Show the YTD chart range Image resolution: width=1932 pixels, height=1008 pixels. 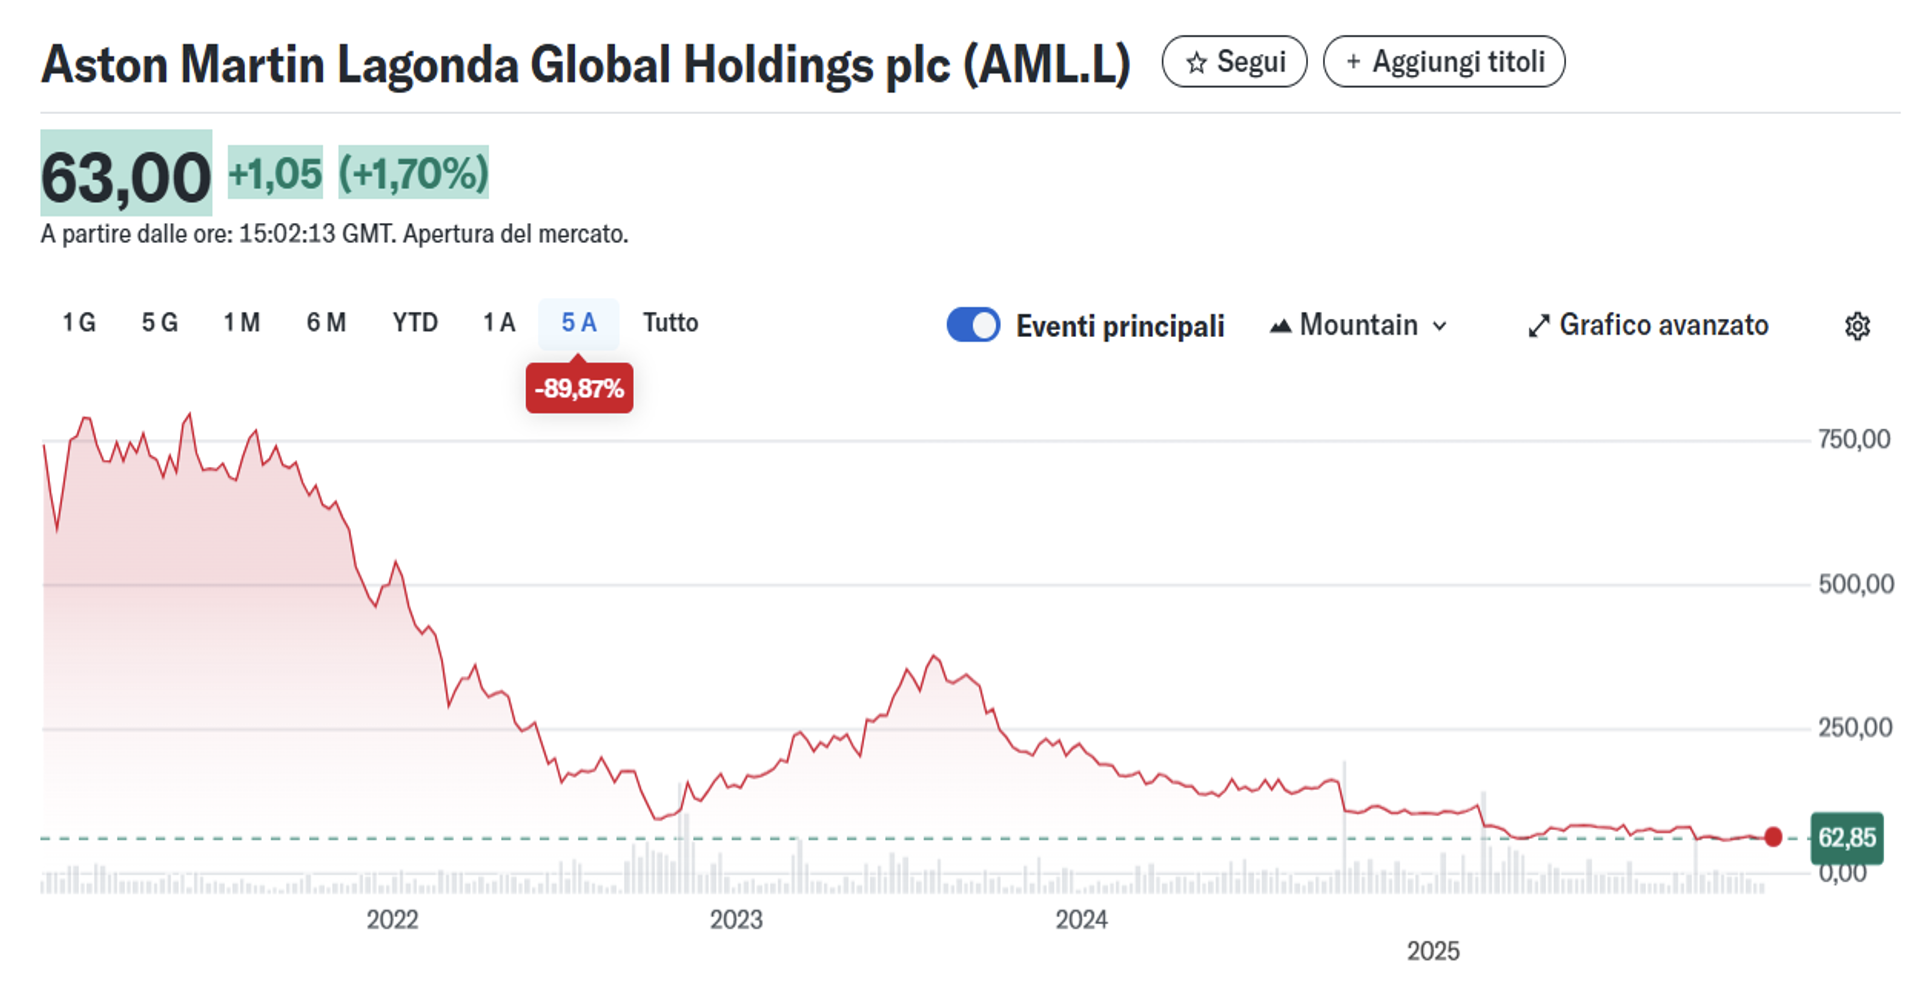tap(415, 323)
